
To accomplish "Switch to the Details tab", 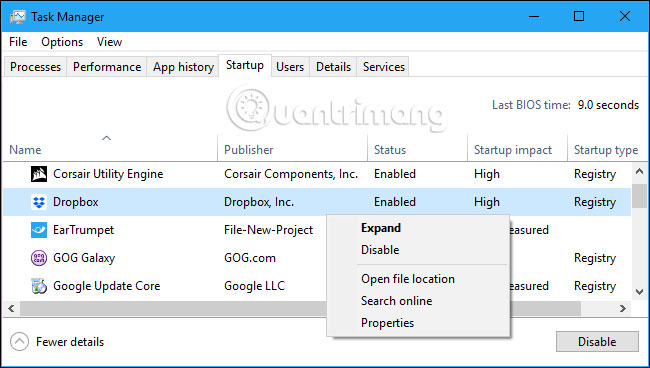I will [333, 67].
